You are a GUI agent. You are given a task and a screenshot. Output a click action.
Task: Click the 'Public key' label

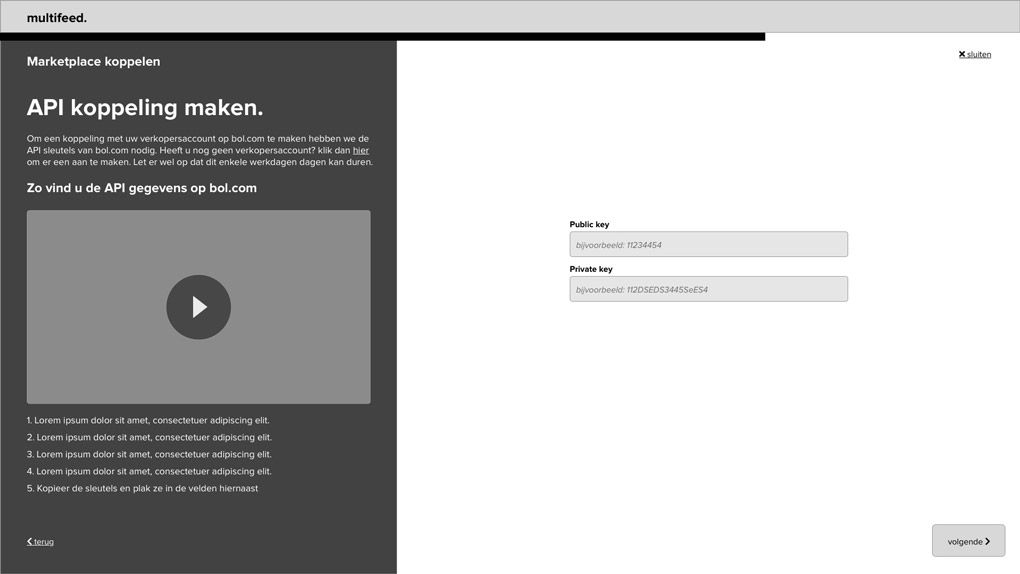click(x=589, y=225)
